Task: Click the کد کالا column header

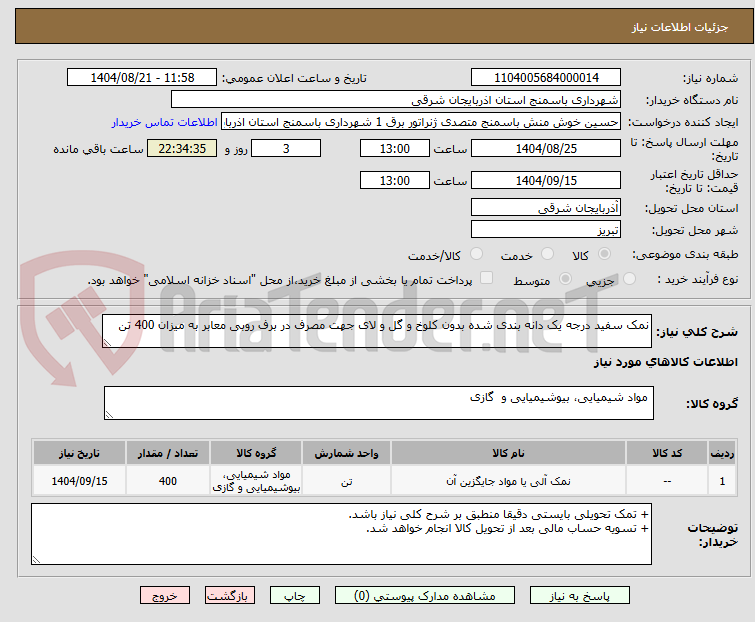Action: point(667,453)
